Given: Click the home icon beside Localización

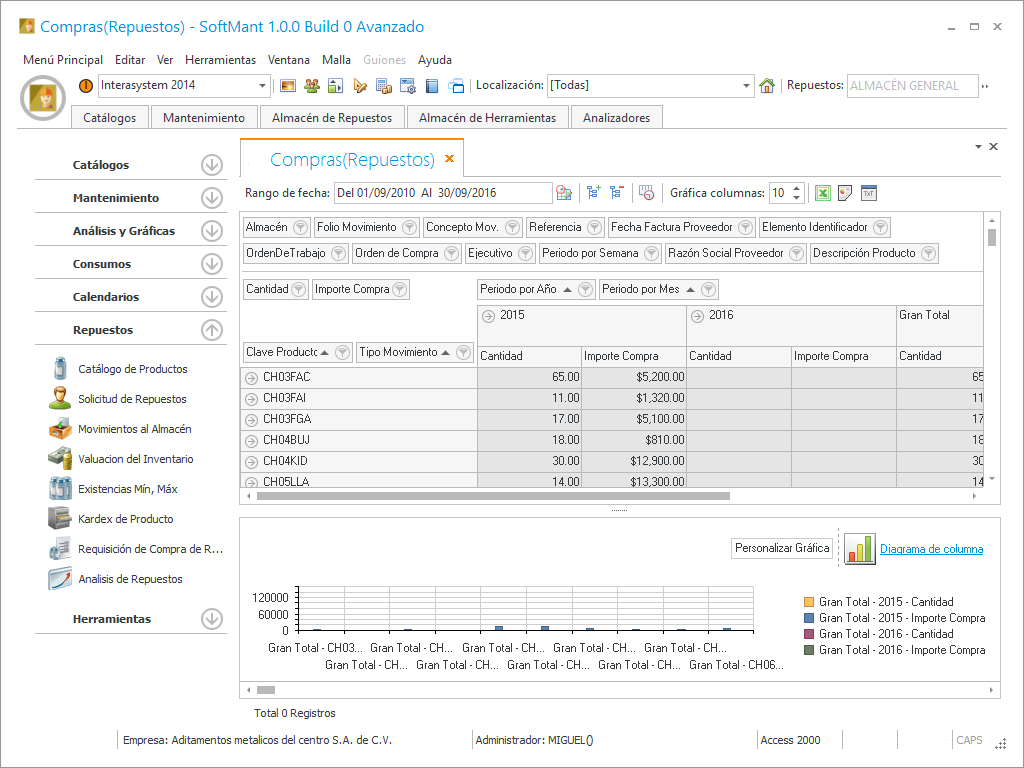Looking at the screenshot, I should [767, 86].
